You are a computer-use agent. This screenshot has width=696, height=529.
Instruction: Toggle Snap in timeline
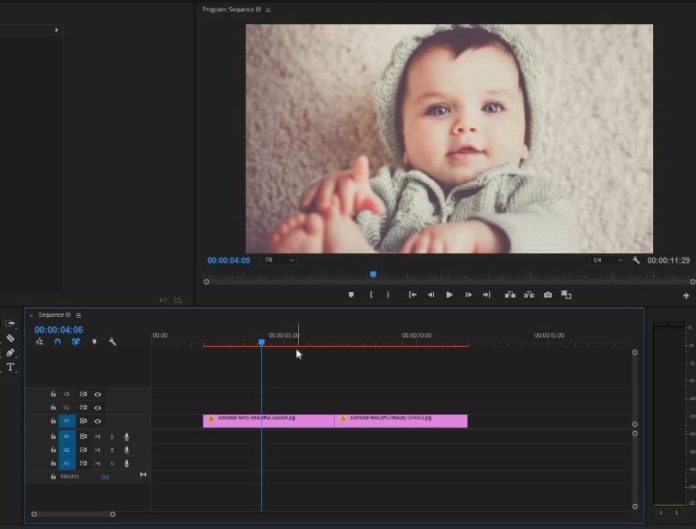coord(57,342)
